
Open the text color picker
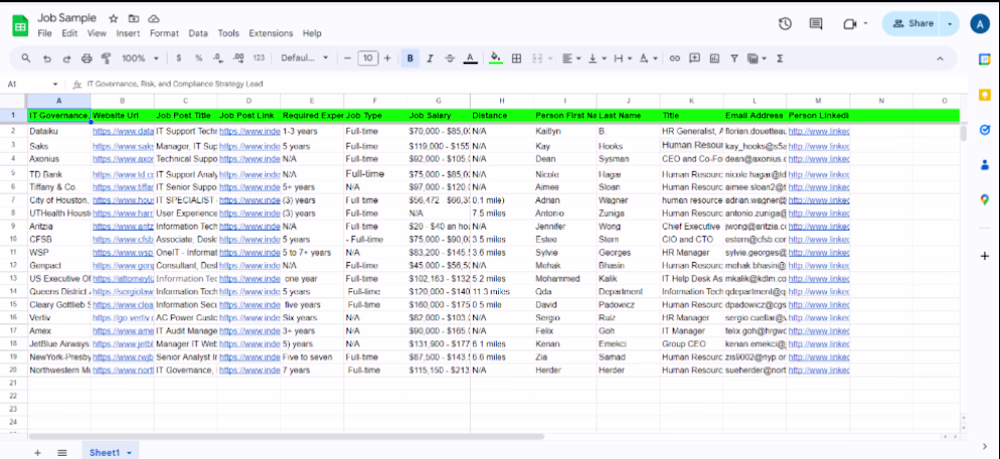tap(470, 58)
